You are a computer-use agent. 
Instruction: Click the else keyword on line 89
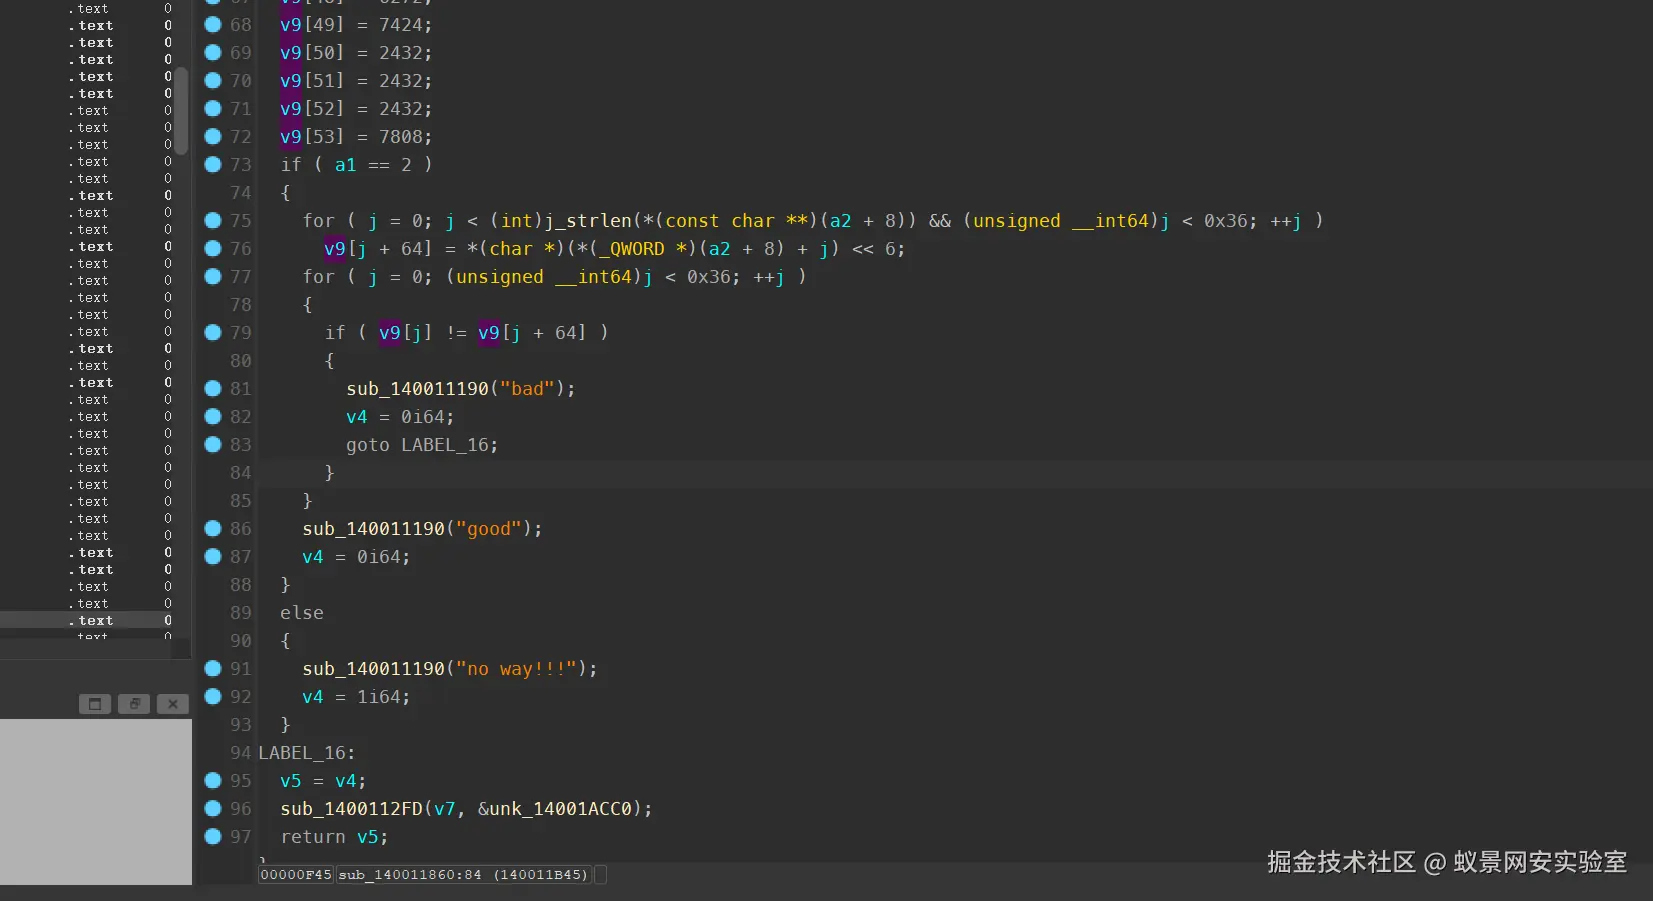pos(302,612)
